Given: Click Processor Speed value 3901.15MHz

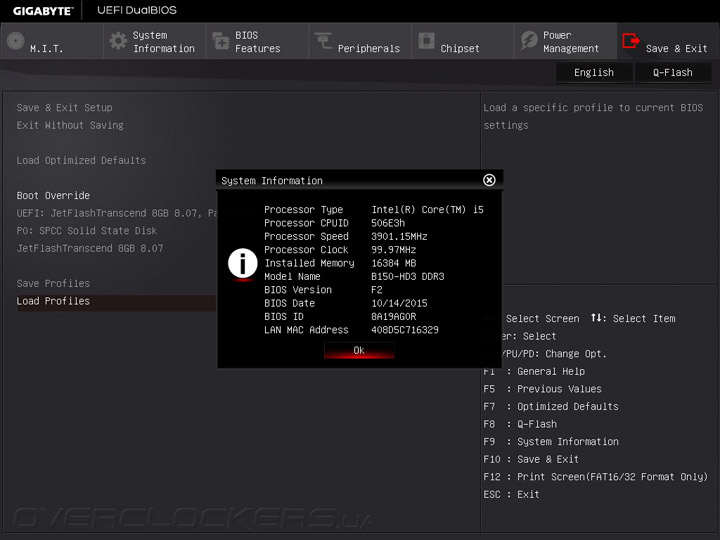Looking at the screenshot, I should point(399,236).
